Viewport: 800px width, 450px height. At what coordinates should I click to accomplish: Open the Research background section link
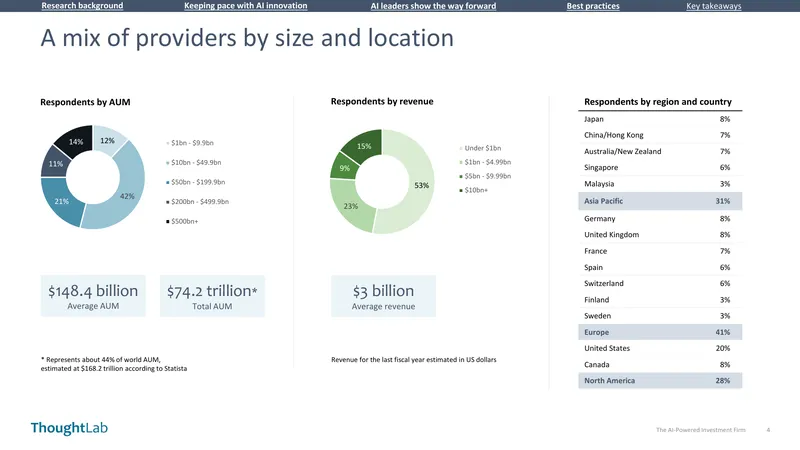[82, 6]
